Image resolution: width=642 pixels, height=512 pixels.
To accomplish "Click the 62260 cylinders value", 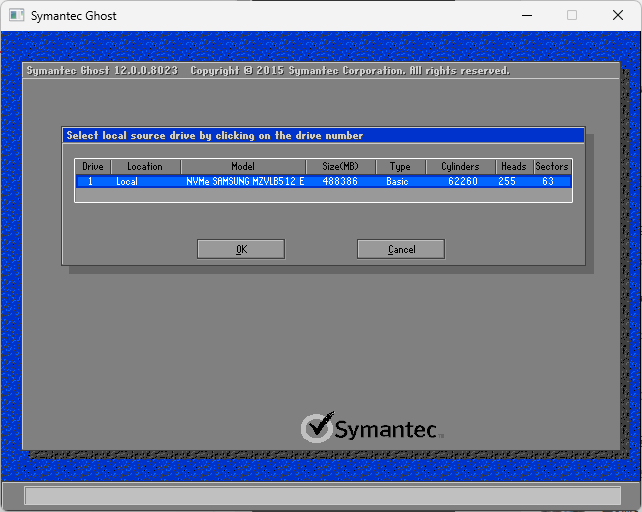I will [x=463, y=181].
